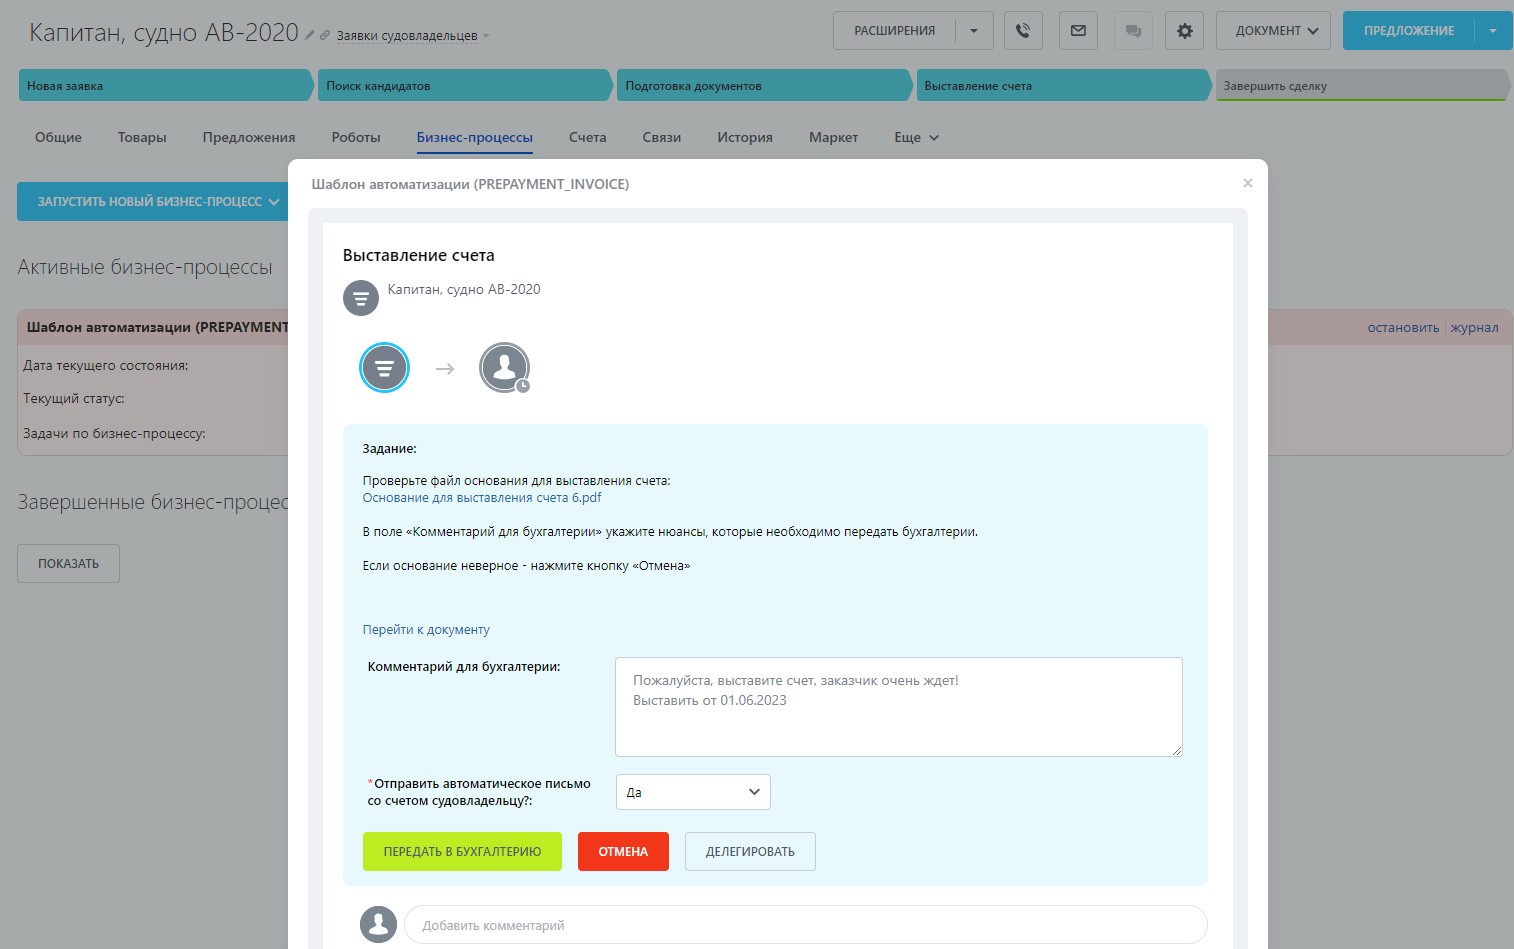Open the Документ dropdown

(x=1275, y=31)
